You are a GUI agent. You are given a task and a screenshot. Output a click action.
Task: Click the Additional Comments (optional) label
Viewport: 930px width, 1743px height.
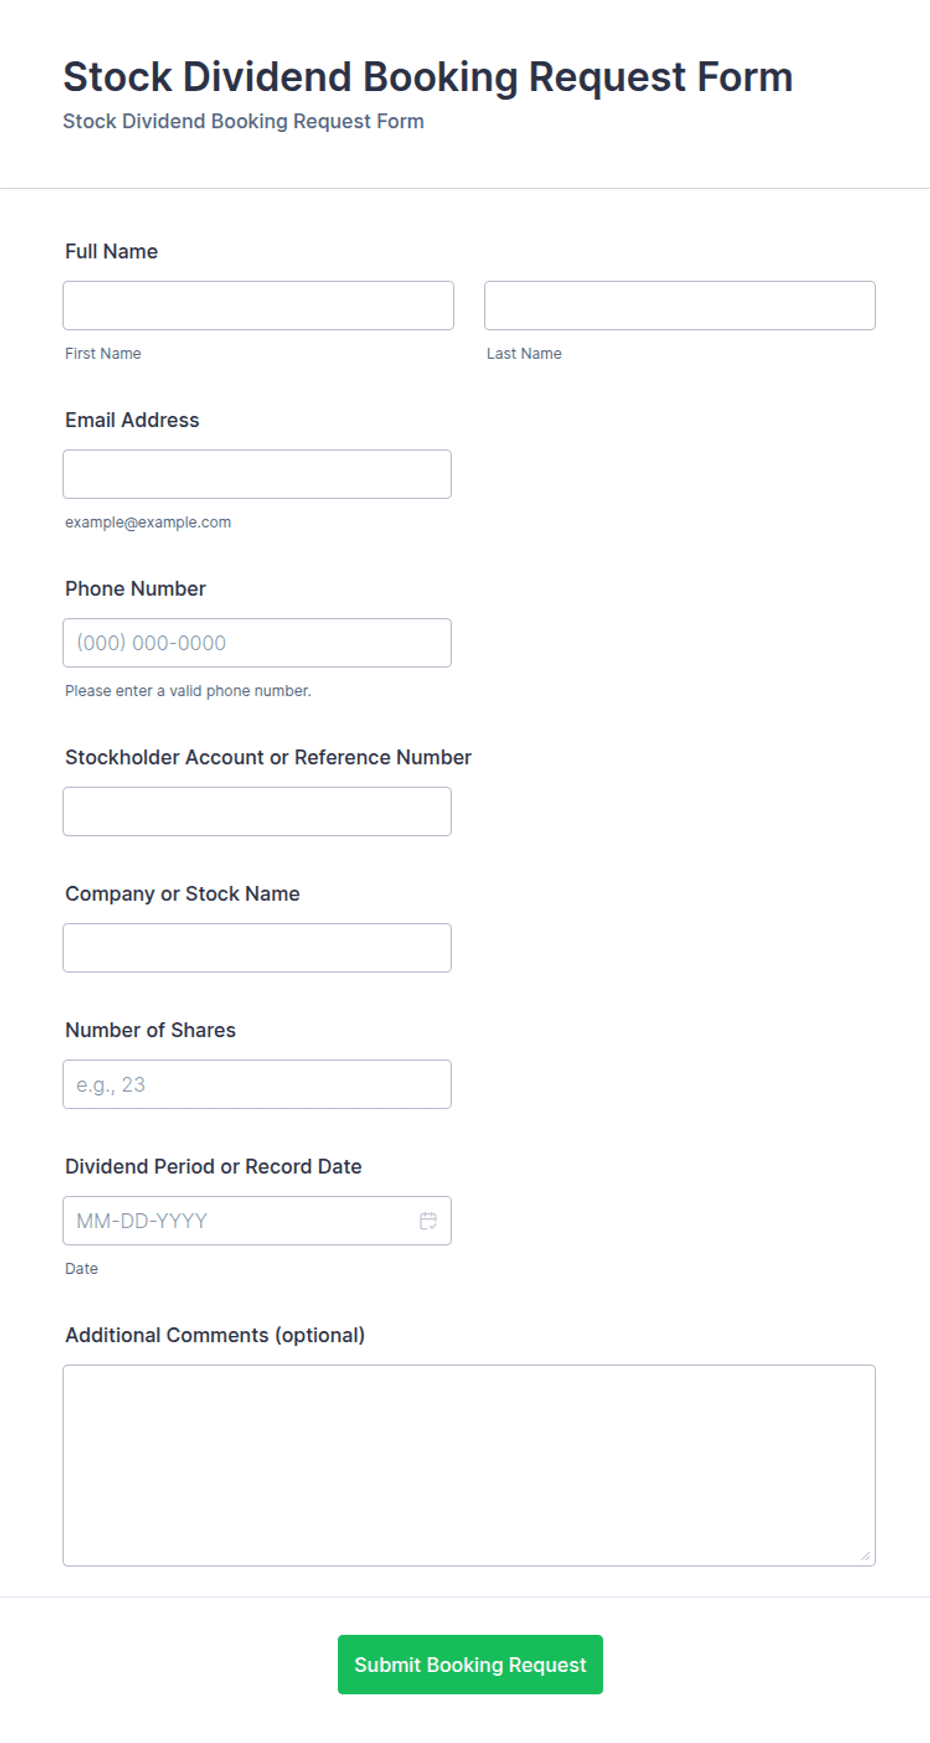pyautogui.click(x=215, y=1335)
